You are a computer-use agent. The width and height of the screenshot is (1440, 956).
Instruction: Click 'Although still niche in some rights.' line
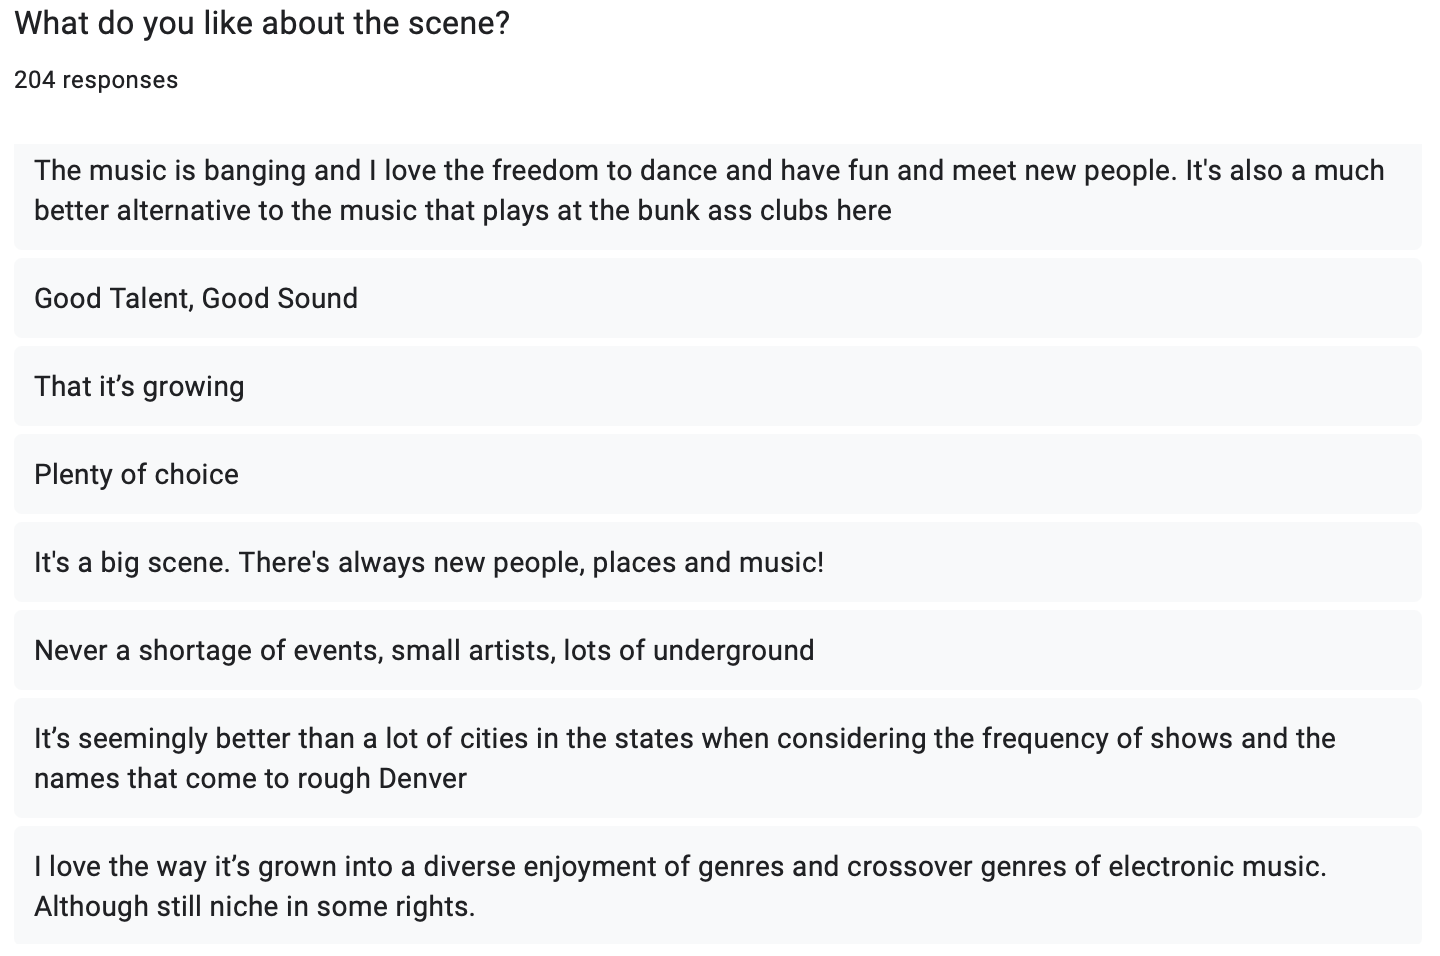[255, 906]
